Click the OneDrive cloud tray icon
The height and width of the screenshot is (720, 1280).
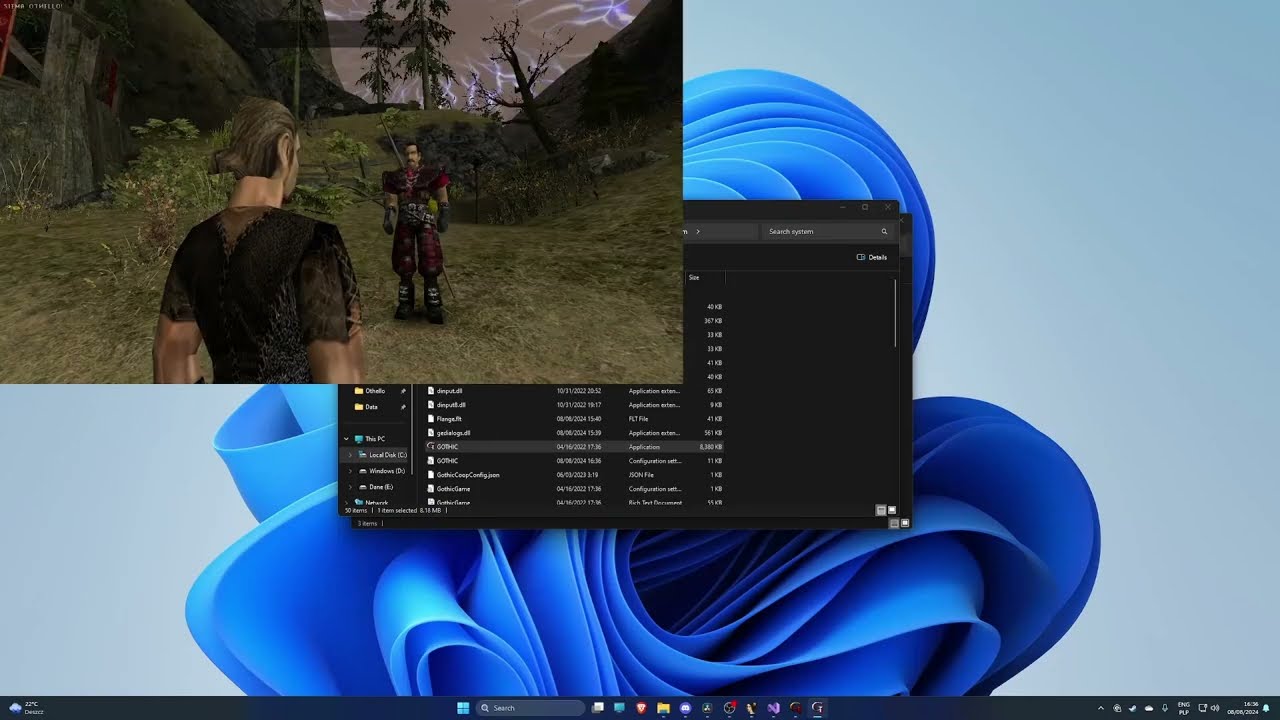[x=1149, y=708]
